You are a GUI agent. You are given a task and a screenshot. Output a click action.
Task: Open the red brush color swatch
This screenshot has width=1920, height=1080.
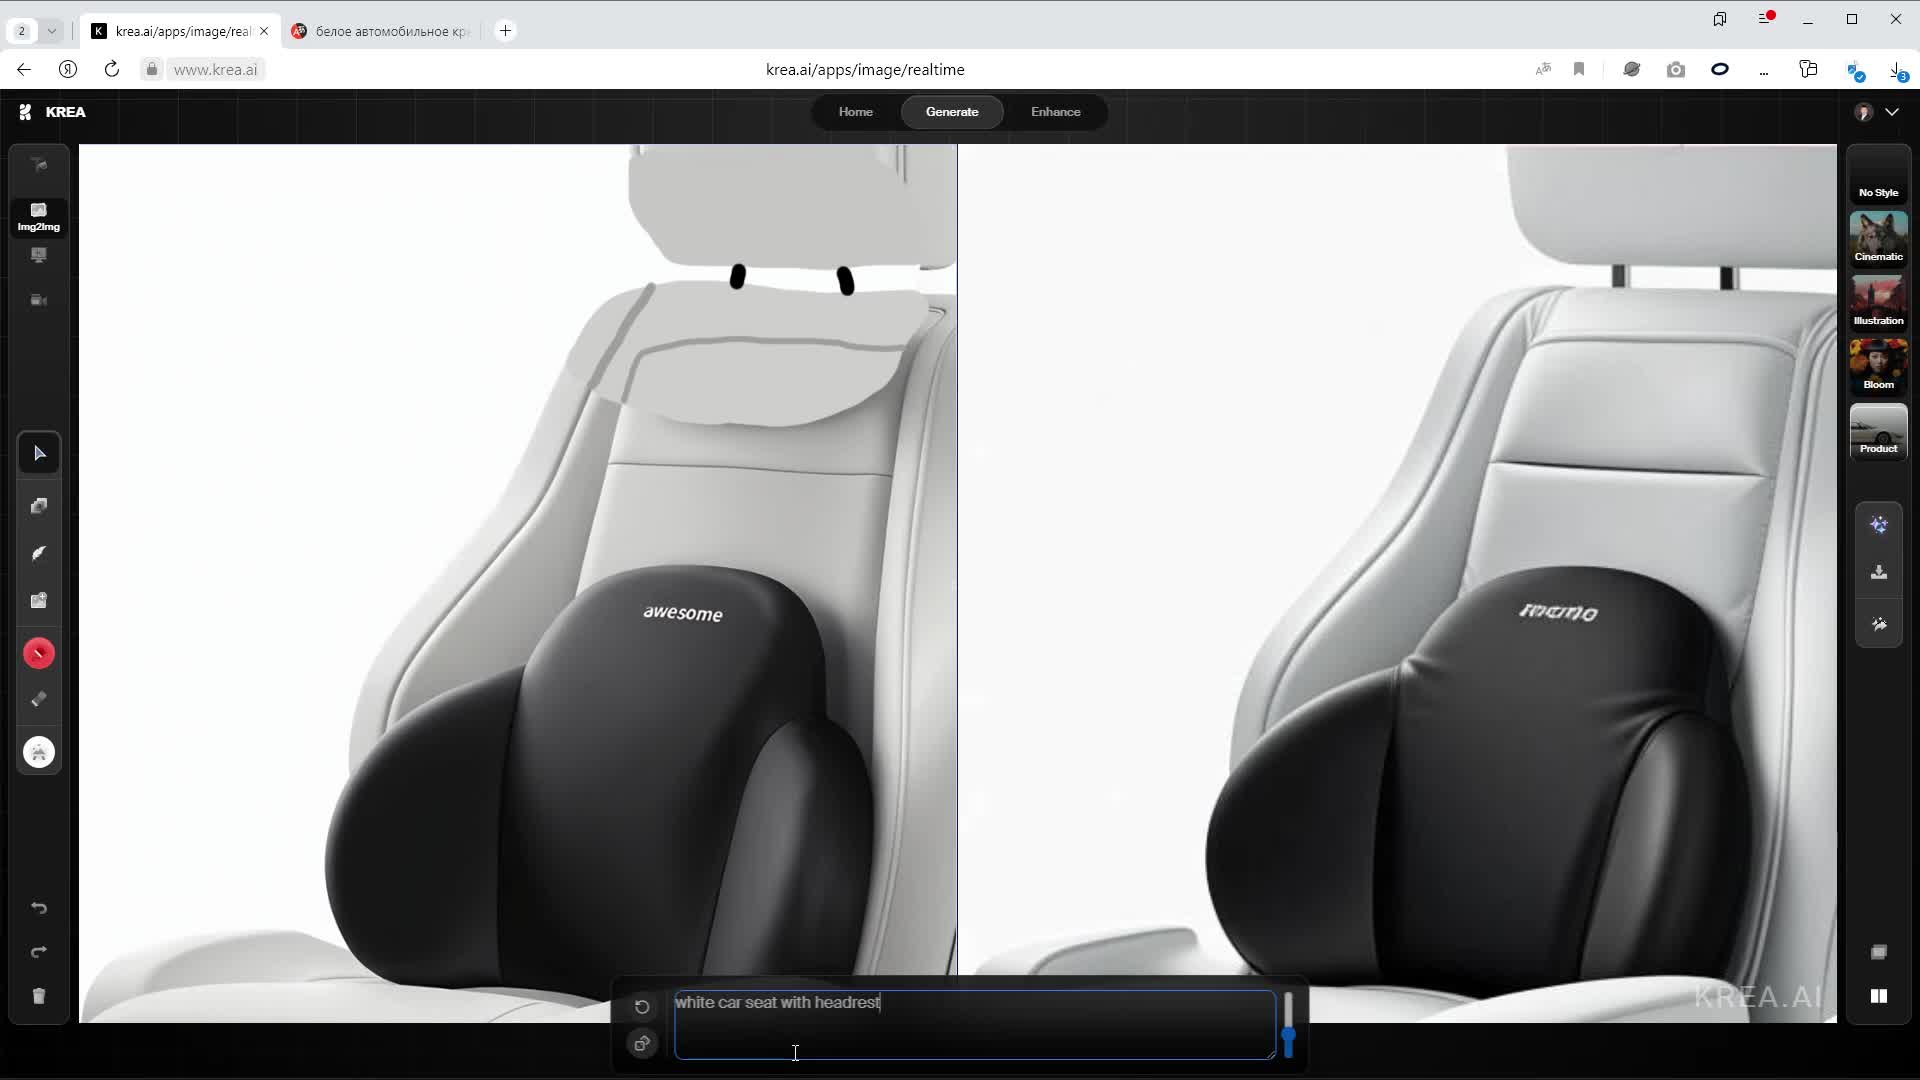pyautogui.click(x=39, y=654)
